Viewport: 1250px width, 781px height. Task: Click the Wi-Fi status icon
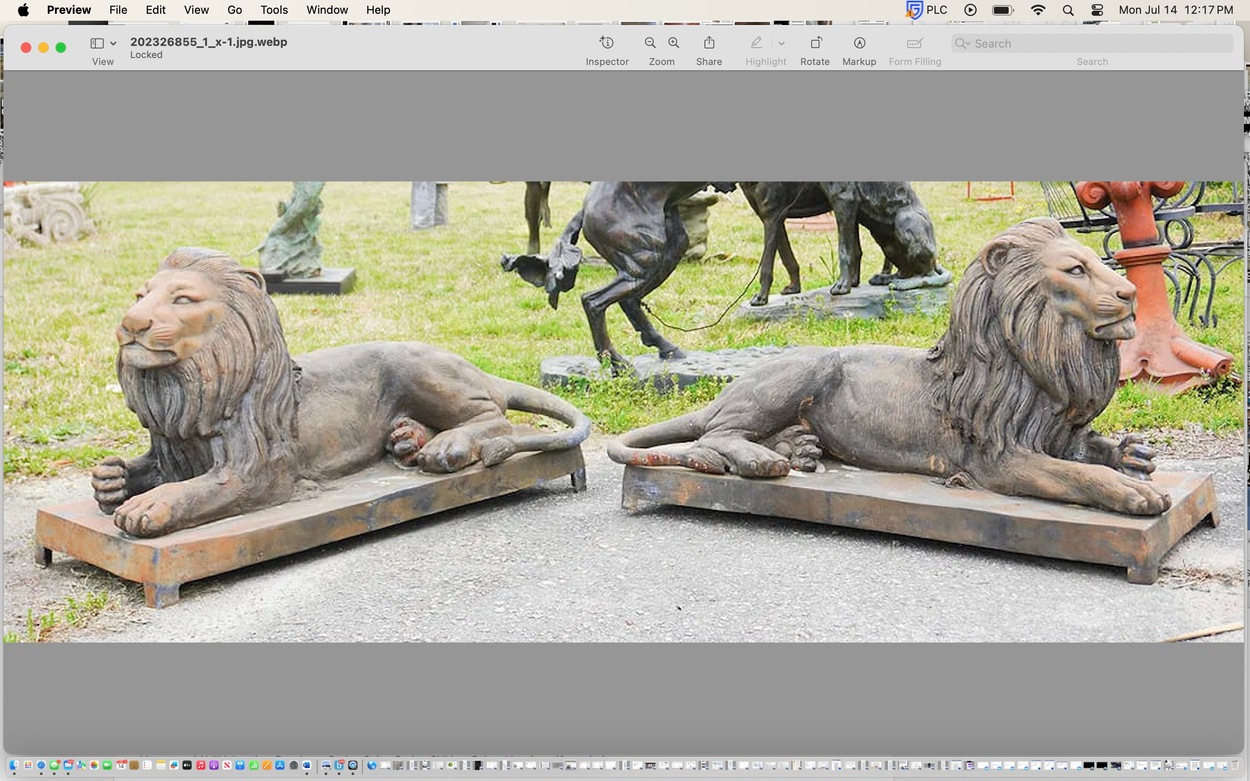[1038, 10]
